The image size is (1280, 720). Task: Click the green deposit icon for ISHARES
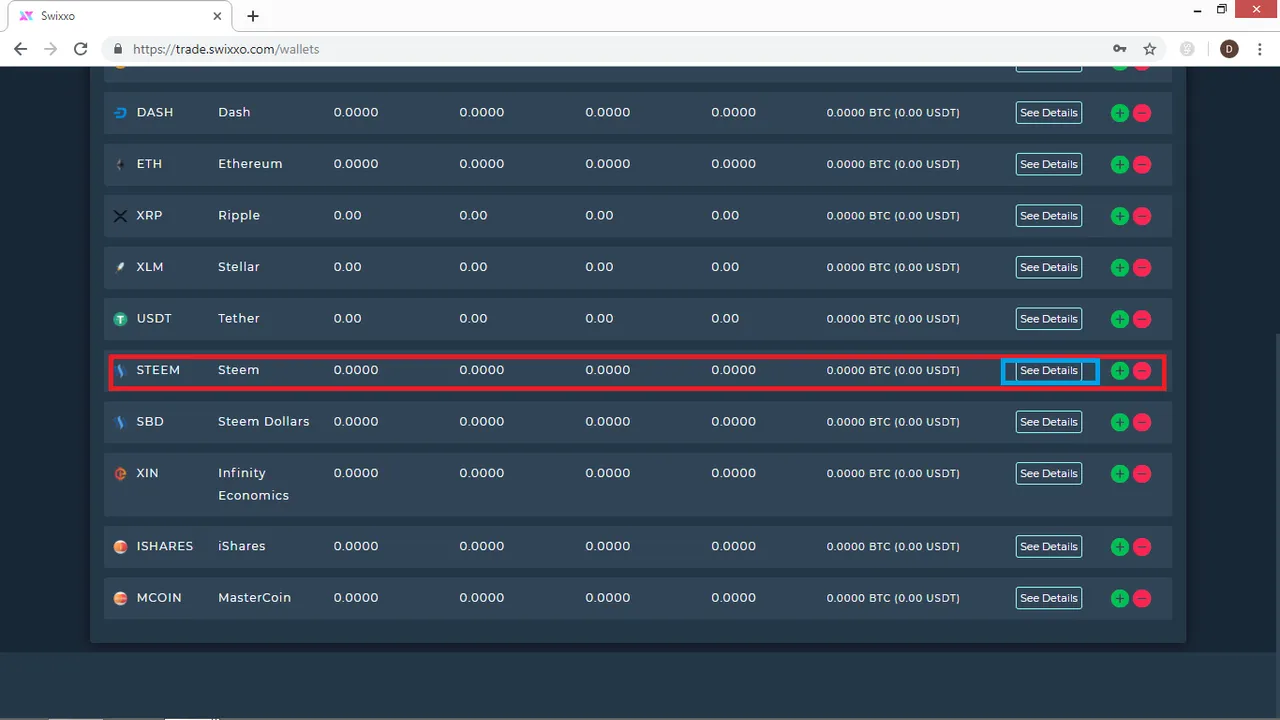tap(1120, 547)
